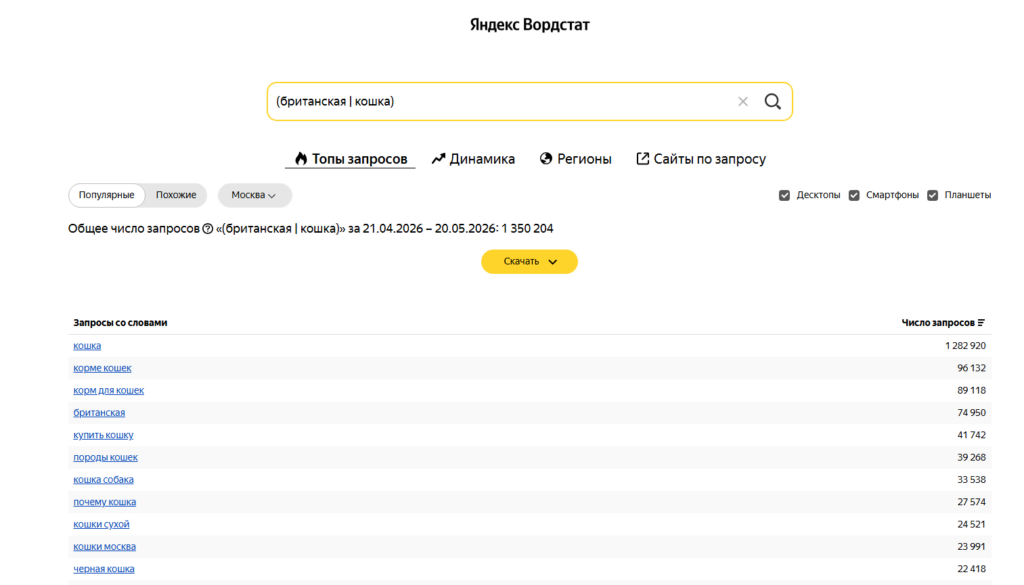The height and width of the screenshot is (585, 1024).
Task: Open the Топы запросов tab
Action: 351,159
